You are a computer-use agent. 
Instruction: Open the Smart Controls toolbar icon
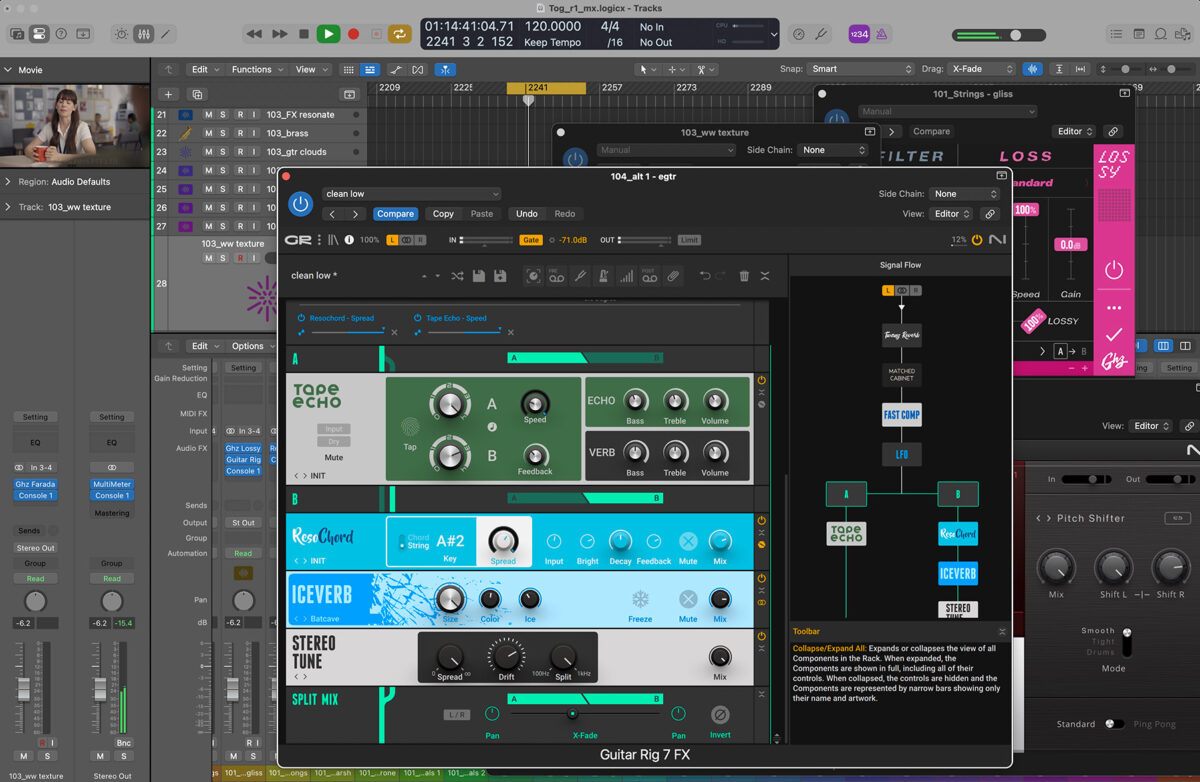pos(121,34)
